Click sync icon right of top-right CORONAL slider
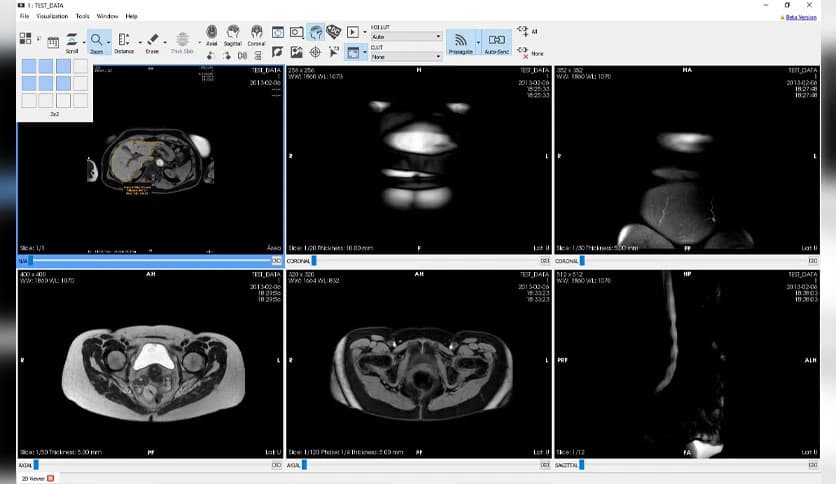Image resolution: width=836 pixels, height=484 pixels. coord(813,261)
